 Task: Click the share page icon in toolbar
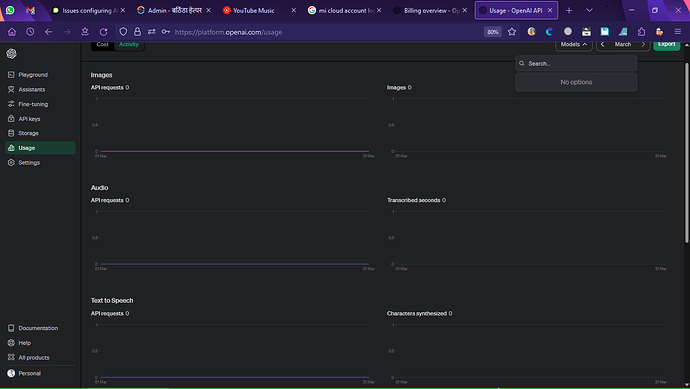[85, 32]
